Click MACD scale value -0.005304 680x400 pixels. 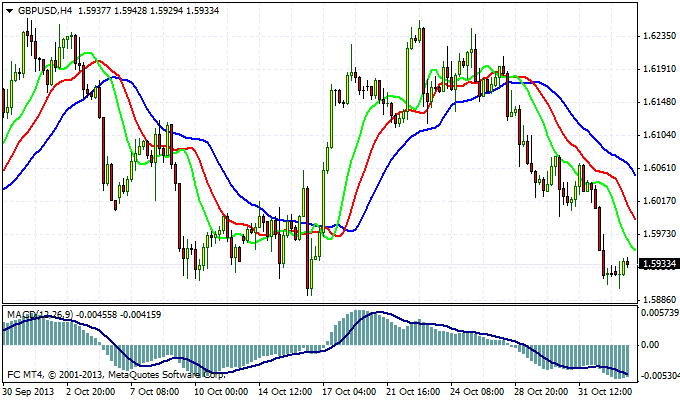tap(660, 376)
